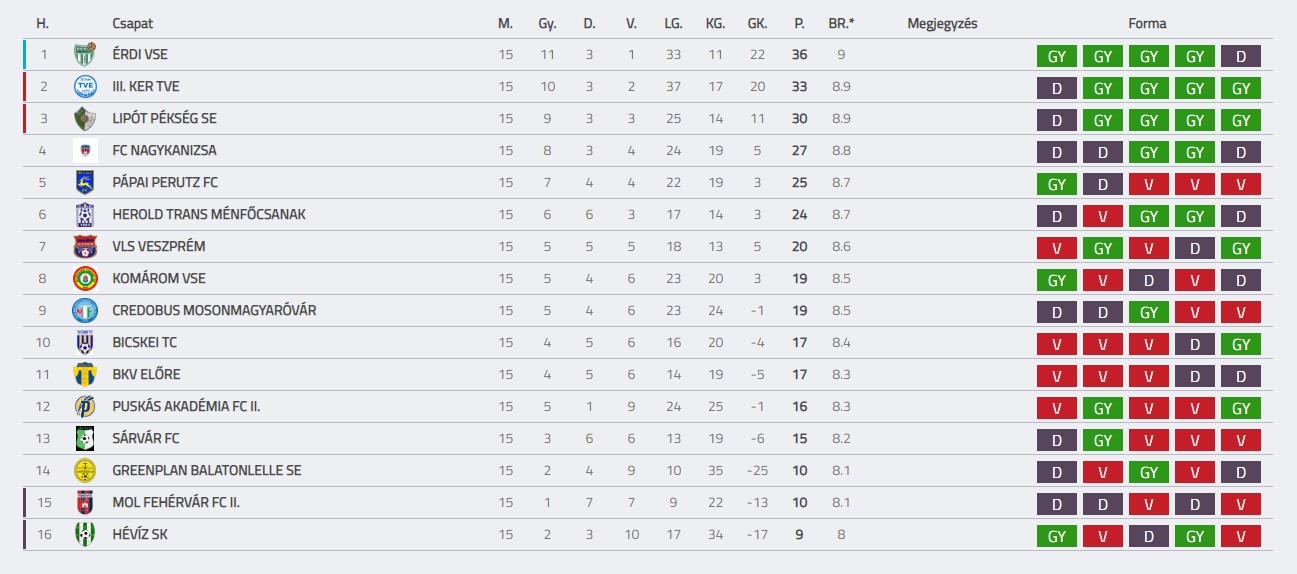Screen dimensions: 1297x574
Task: Click the Érdi VSE team crest
Action: [x=85, y=55]
